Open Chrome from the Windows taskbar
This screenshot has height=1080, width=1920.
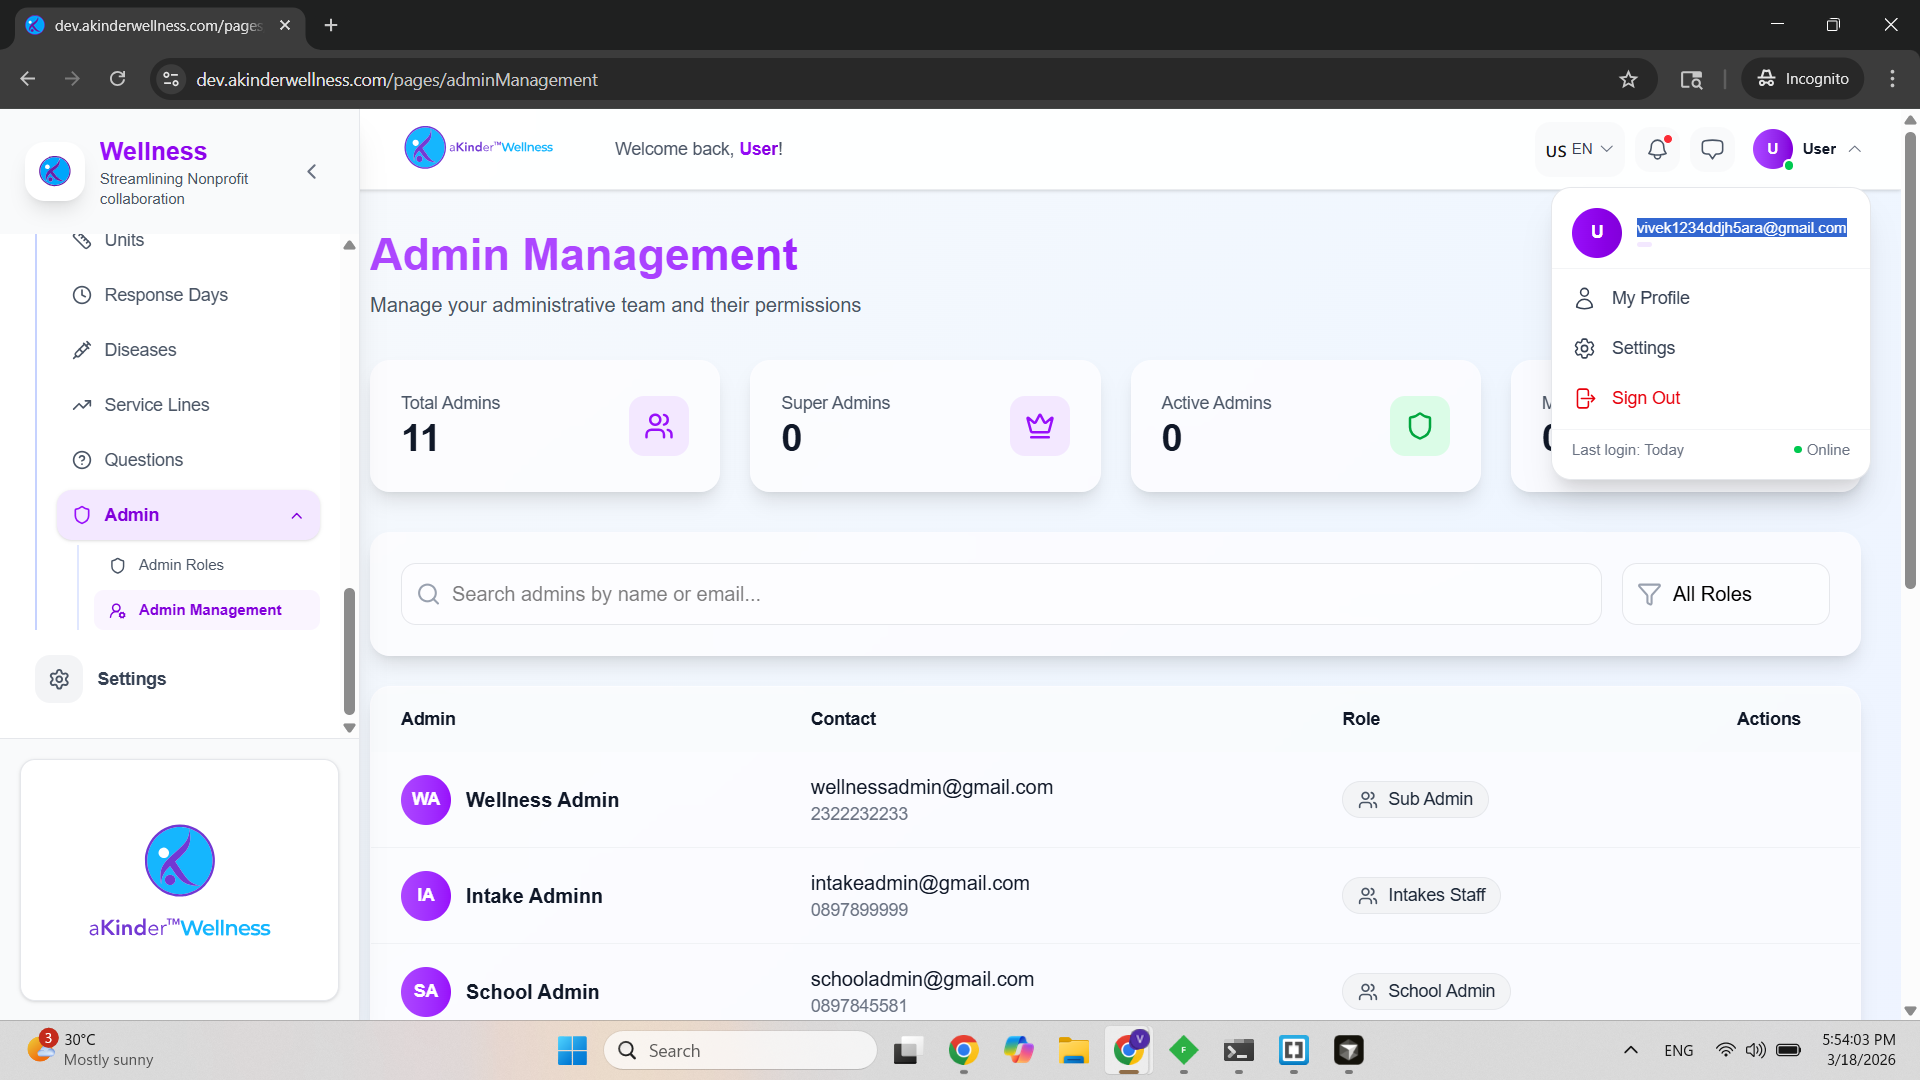963,1050
